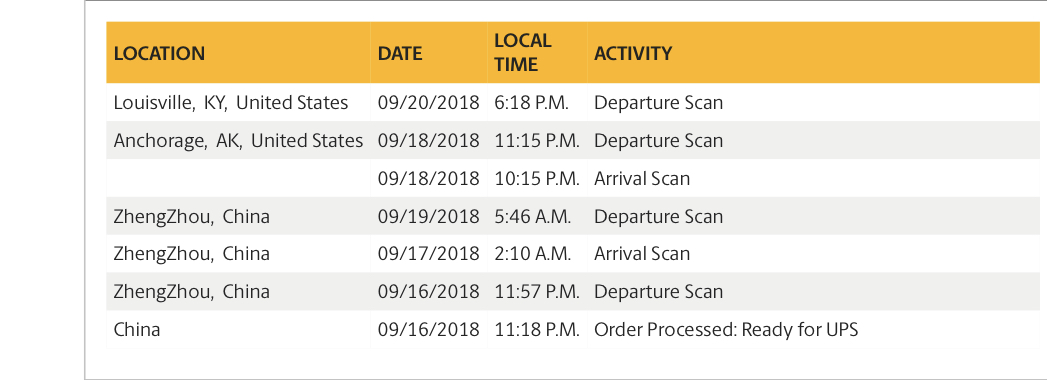Click the ACTIVITY column header
Image resolution: width=1047 pixels, height=380 pixels.
(814, 53)
